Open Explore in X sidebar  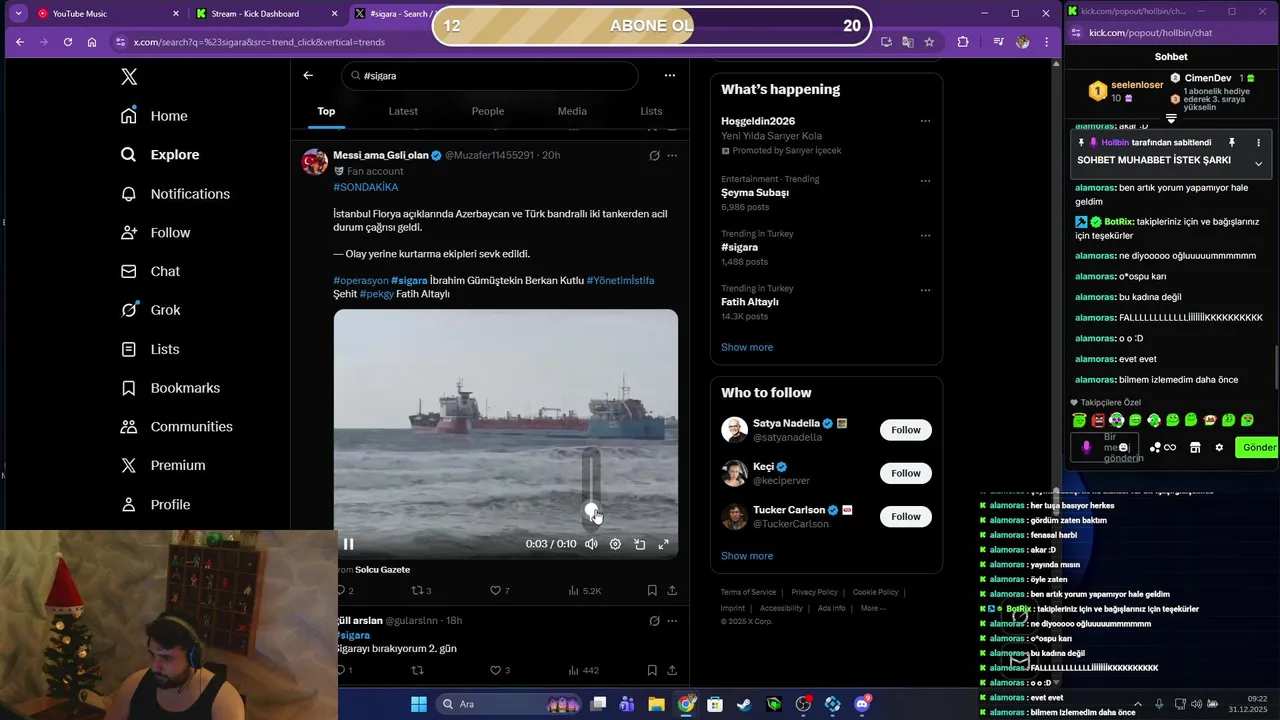coord(160,155)
